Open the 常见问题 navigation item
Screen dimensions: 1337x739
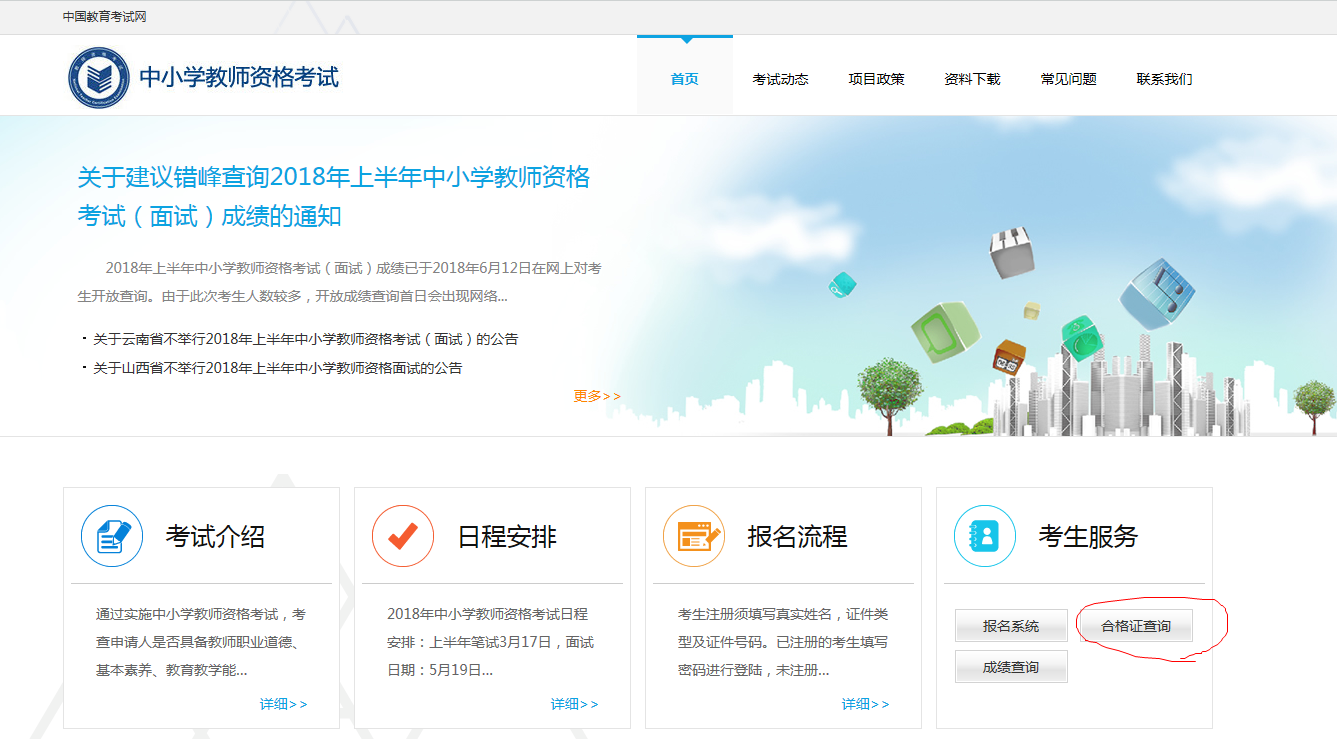[x=1068, y=79]
